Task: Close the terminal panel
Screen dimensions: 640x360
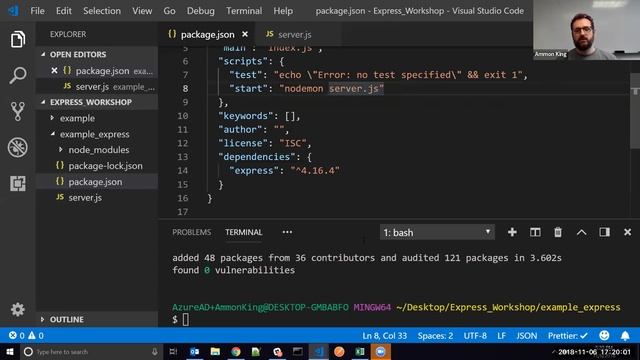Action: [627, 232]
